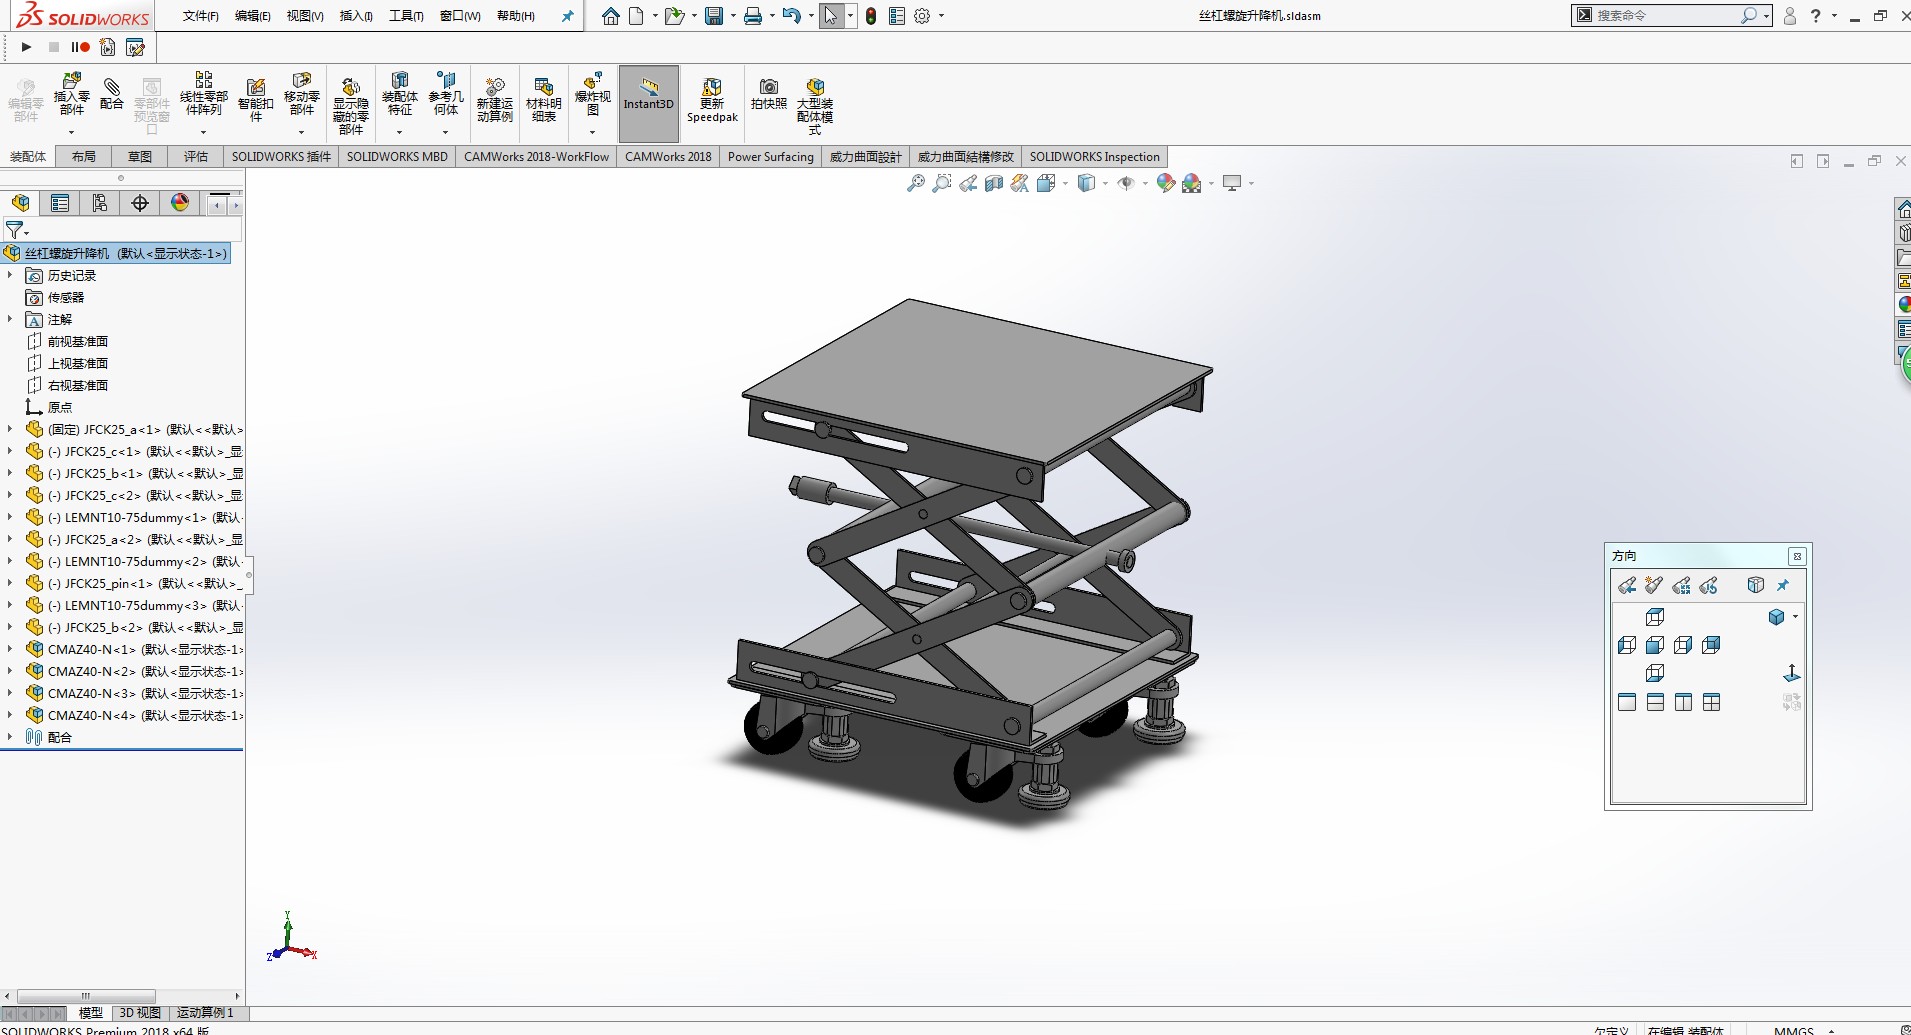Click Zoom to Fit magnifier icon
1911x1035 pixels.
915,183
